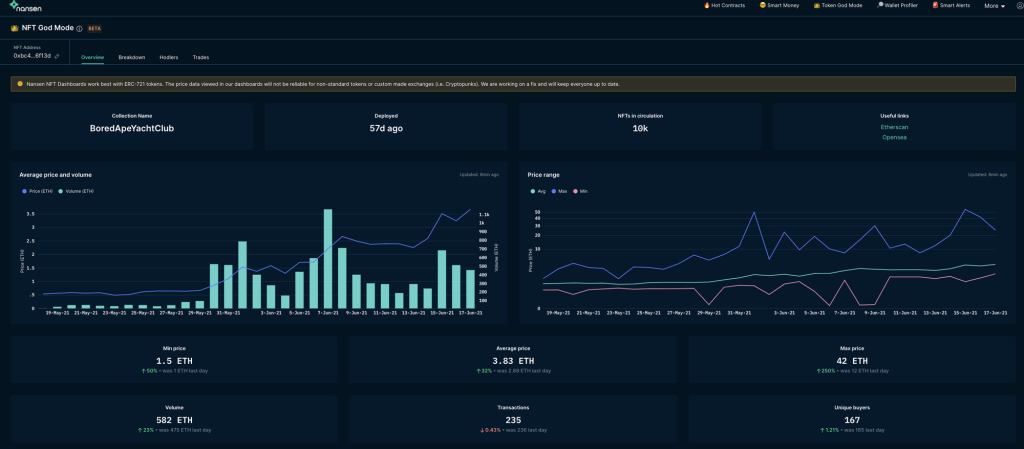
Task: Click the tallest volume bar at 7-Jun-21
Action: [x=328, y=258]
